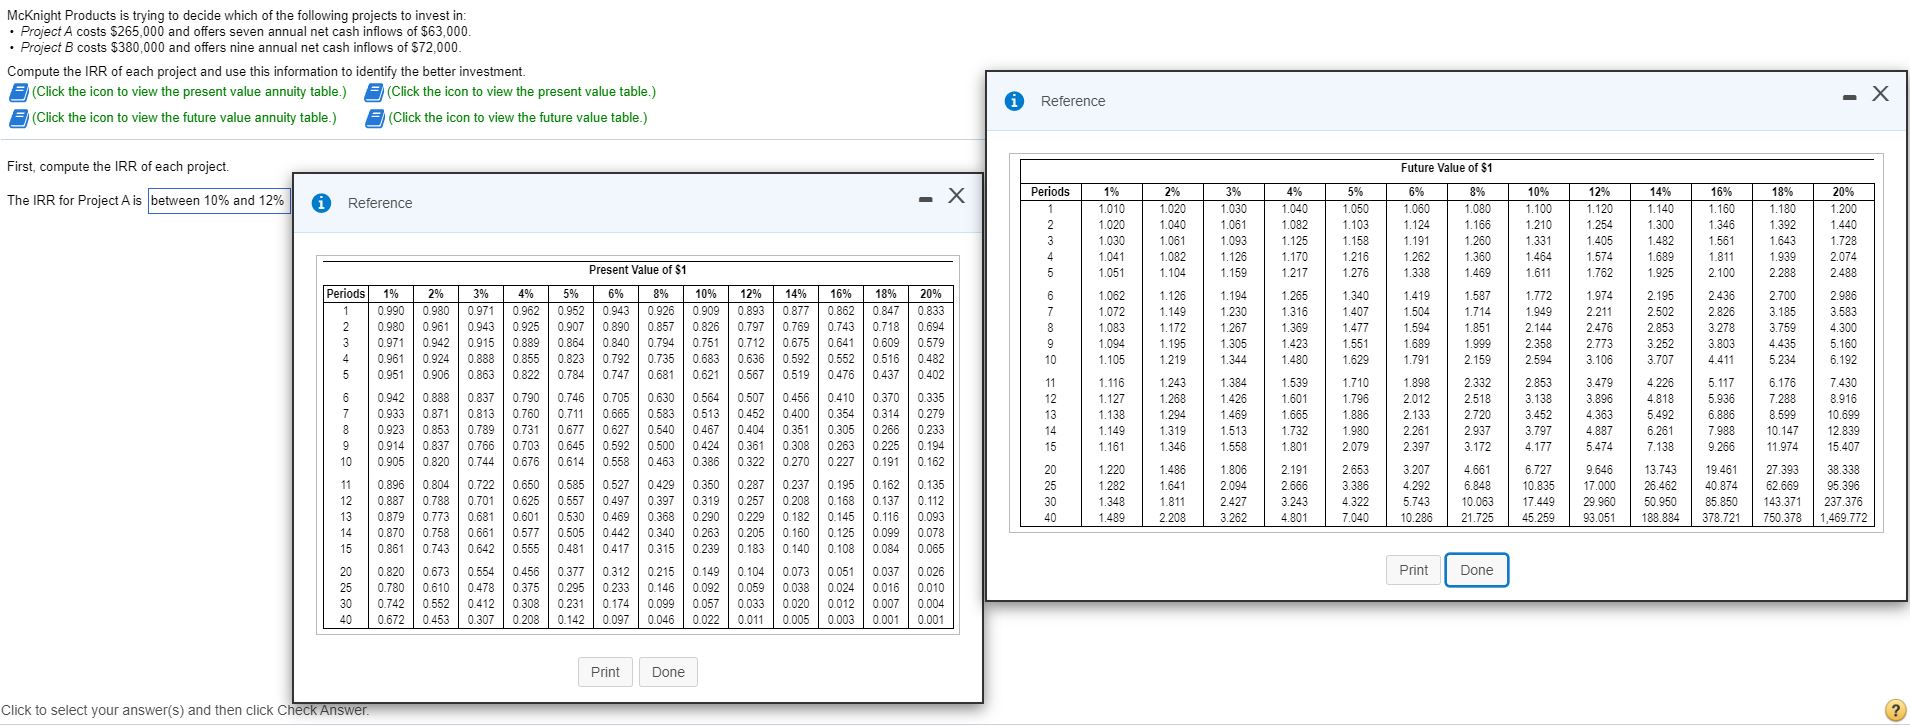This screenshot has width=1910, height=727.
Task: Click the present value annuity table link text
Action: 189,92
